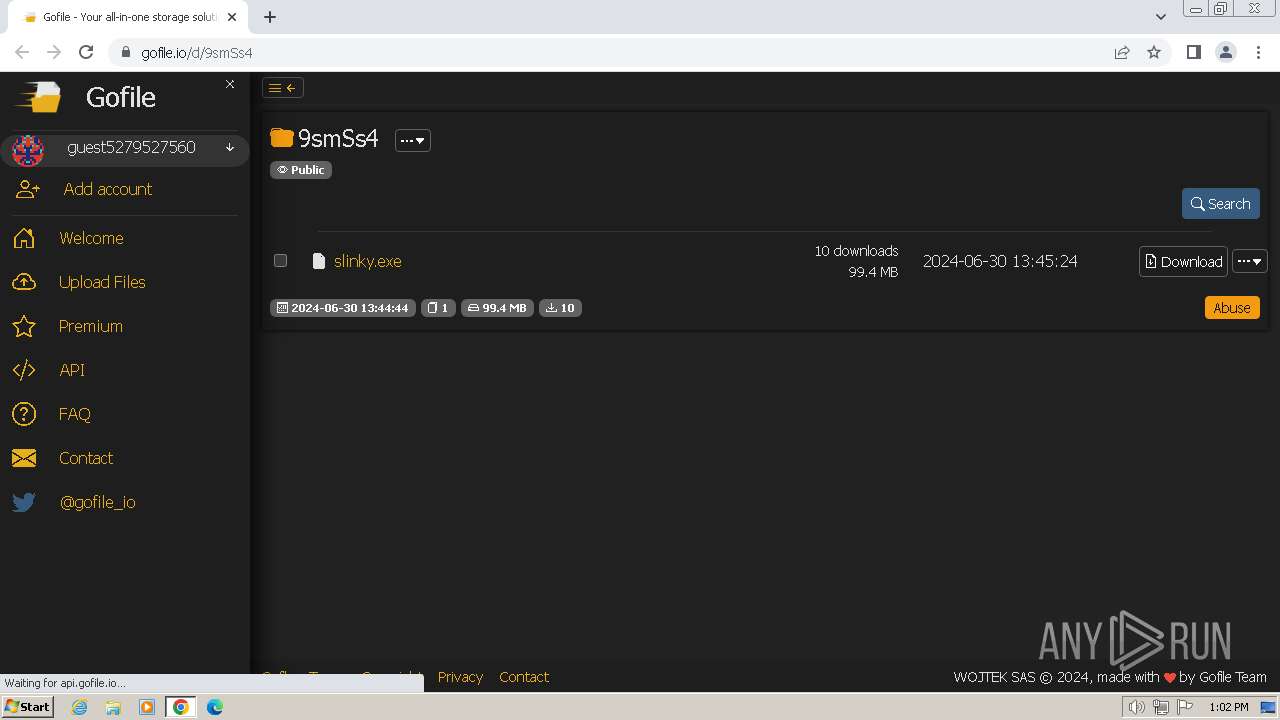Click the Download button for slinky.exe
Image resolution: width=1280 pixels, height=720 pixels.
click(1183, 261)
